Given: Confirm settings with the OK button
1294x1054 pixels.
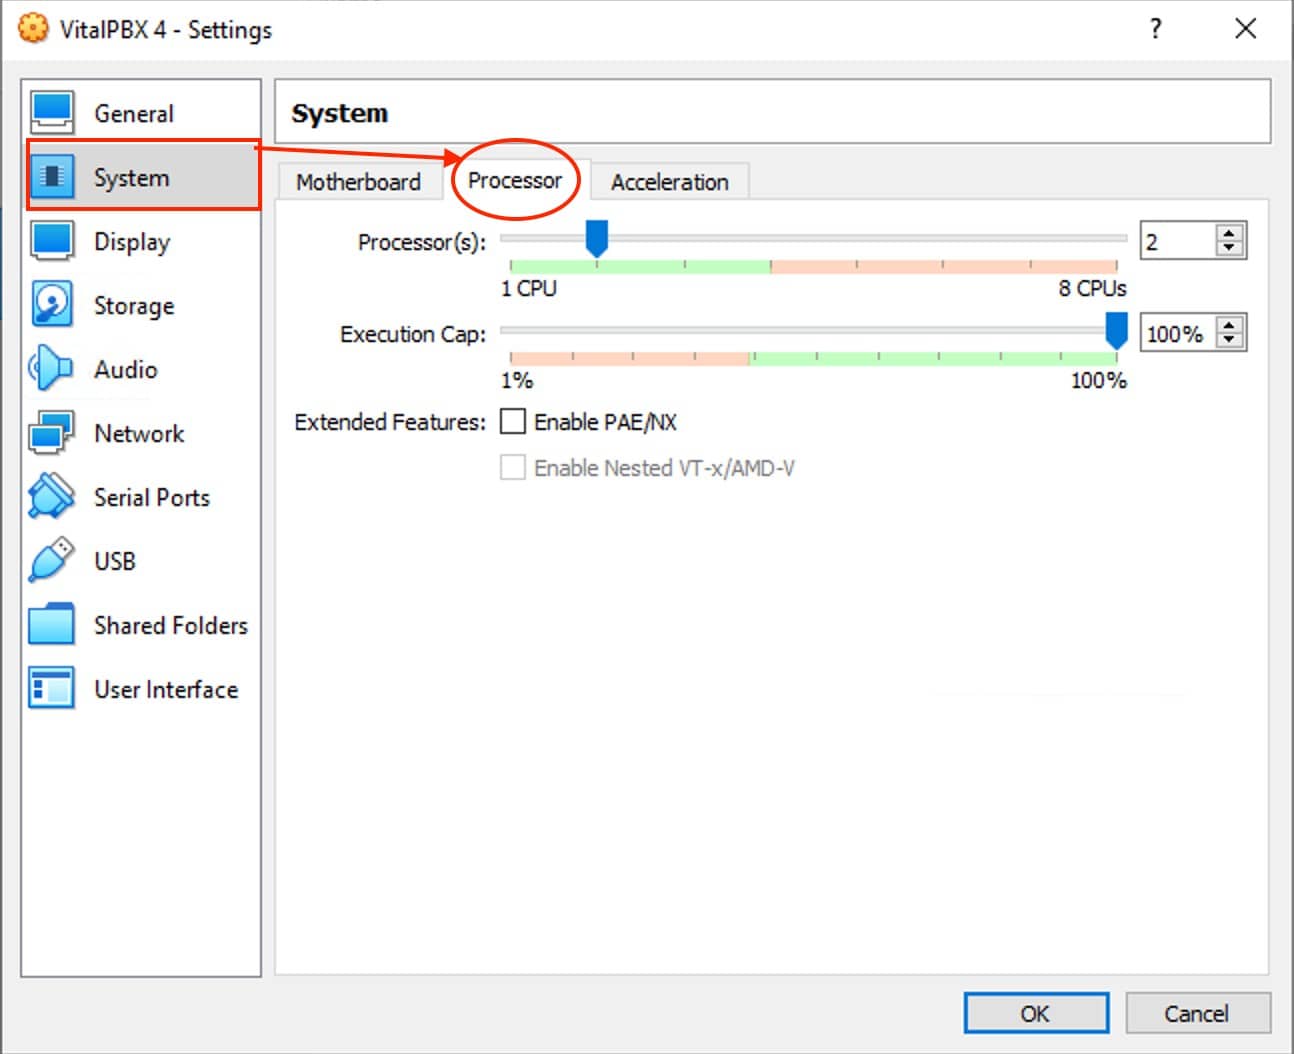Looking at the screenshot, I should pos(1036,1013).
